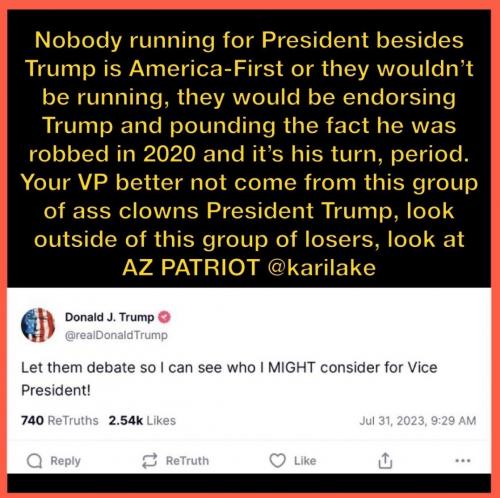The image size is (500, 498).
Task: Click the Like button label
Action: (305, 461)
